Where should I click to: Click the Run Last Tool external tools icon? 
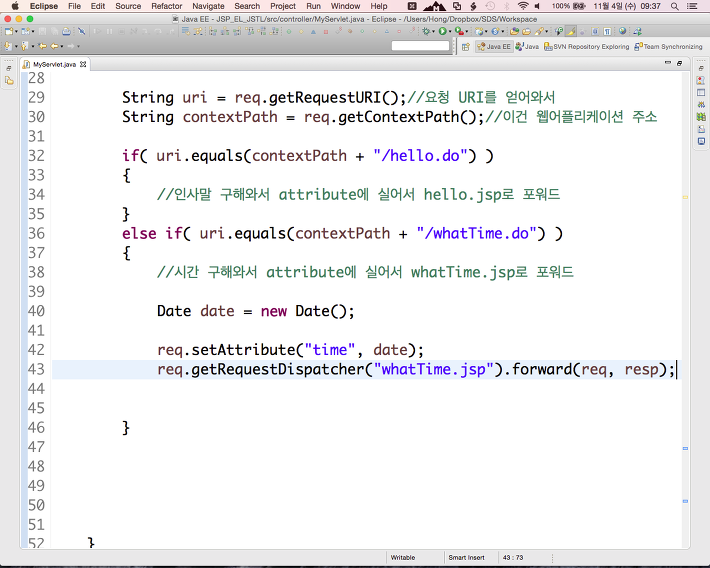(x=459, y=31)
